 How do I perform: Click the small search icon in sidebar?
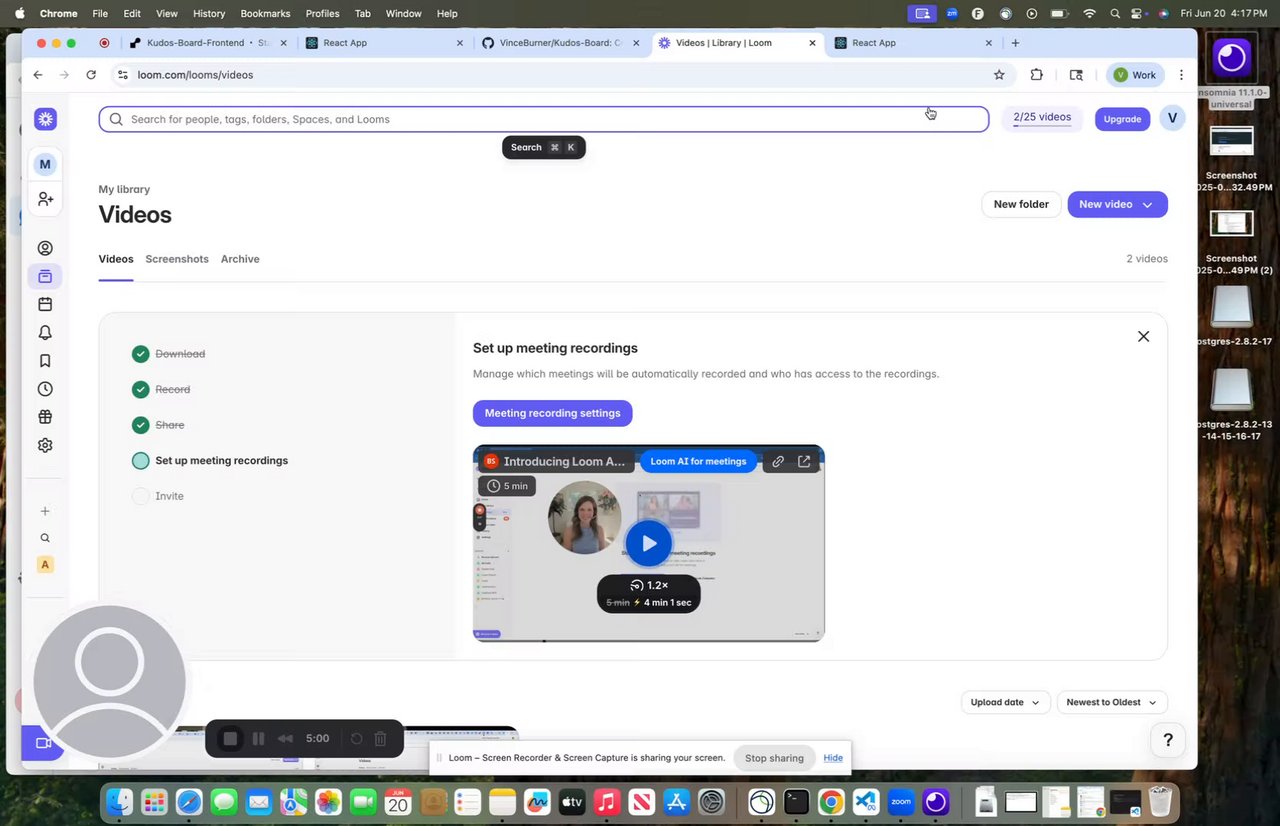click(45, 538)
